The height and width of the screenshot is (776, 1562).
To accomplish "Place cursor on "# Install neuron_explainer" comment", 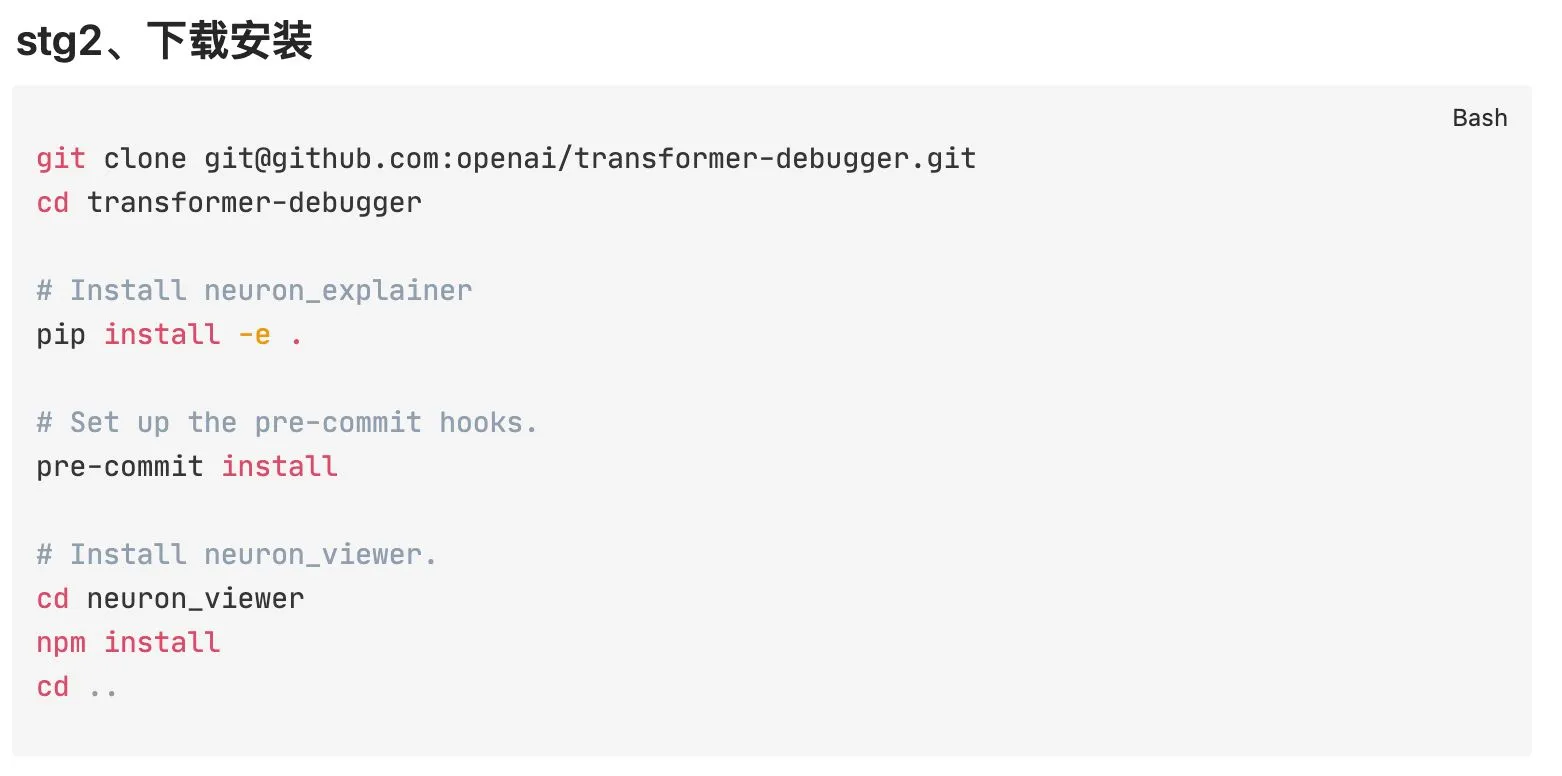I will 254,290.
